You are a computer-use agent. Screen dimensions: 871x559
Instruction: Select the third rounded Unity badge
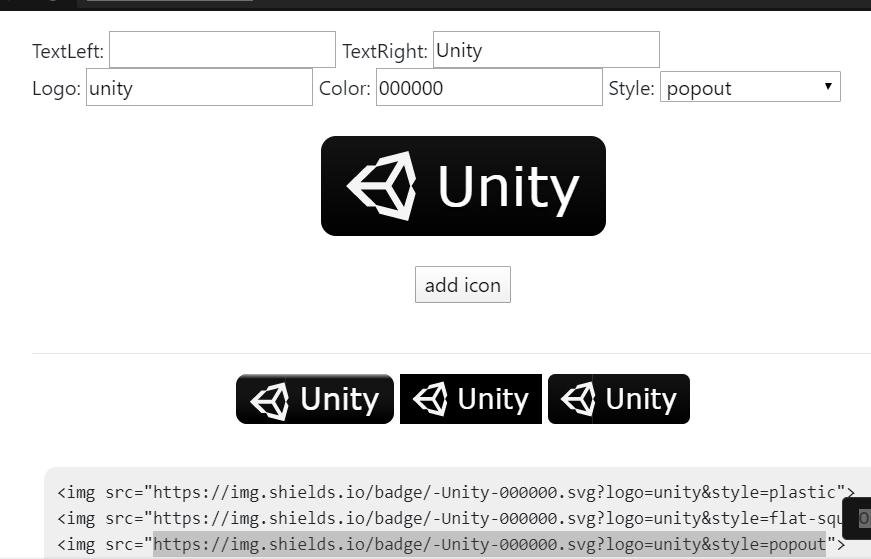pos(619,399)
